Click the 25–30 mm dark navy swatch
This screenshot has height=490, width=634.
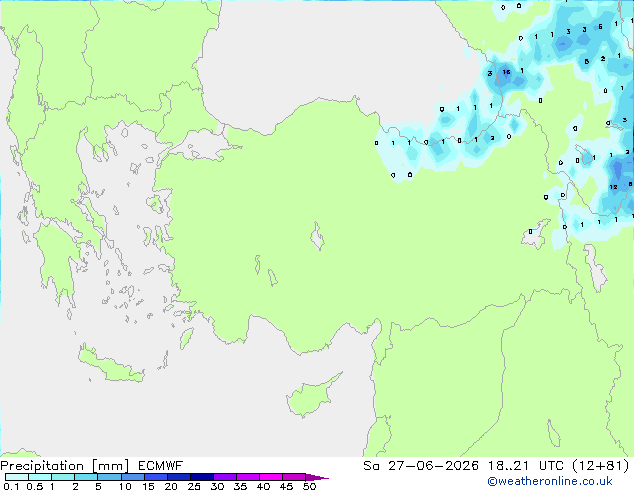pos(201,477)
